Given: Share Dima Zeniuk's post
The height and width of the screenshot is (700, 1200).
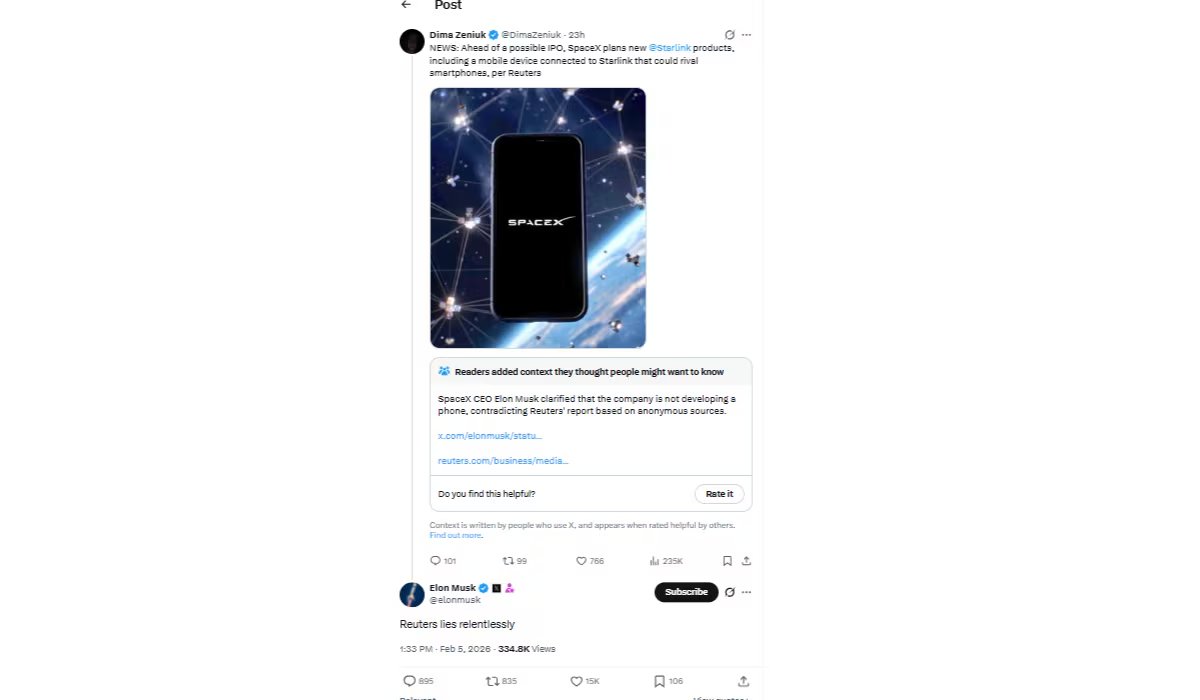Looking at the screenshot, I should (746, 561).
